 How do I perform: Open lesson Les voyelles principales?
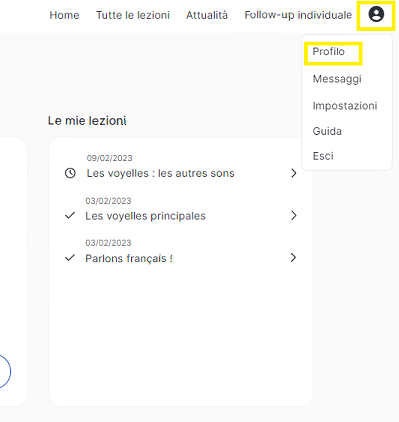click(x=145, y=216)
